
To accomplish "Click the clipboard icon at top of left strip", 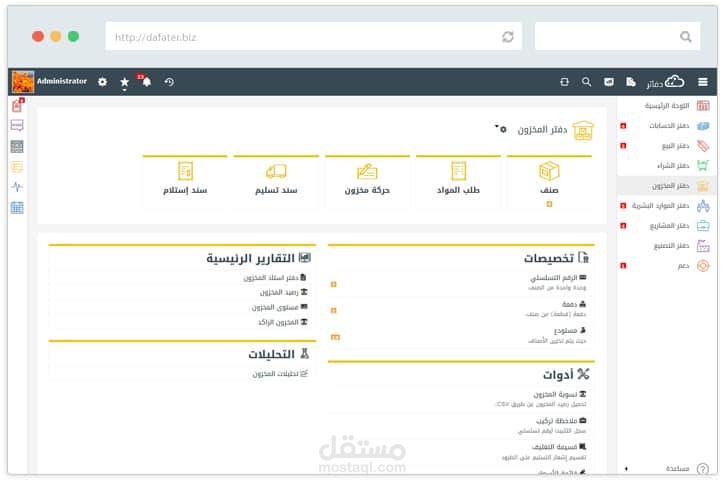I will pos(17,106).
